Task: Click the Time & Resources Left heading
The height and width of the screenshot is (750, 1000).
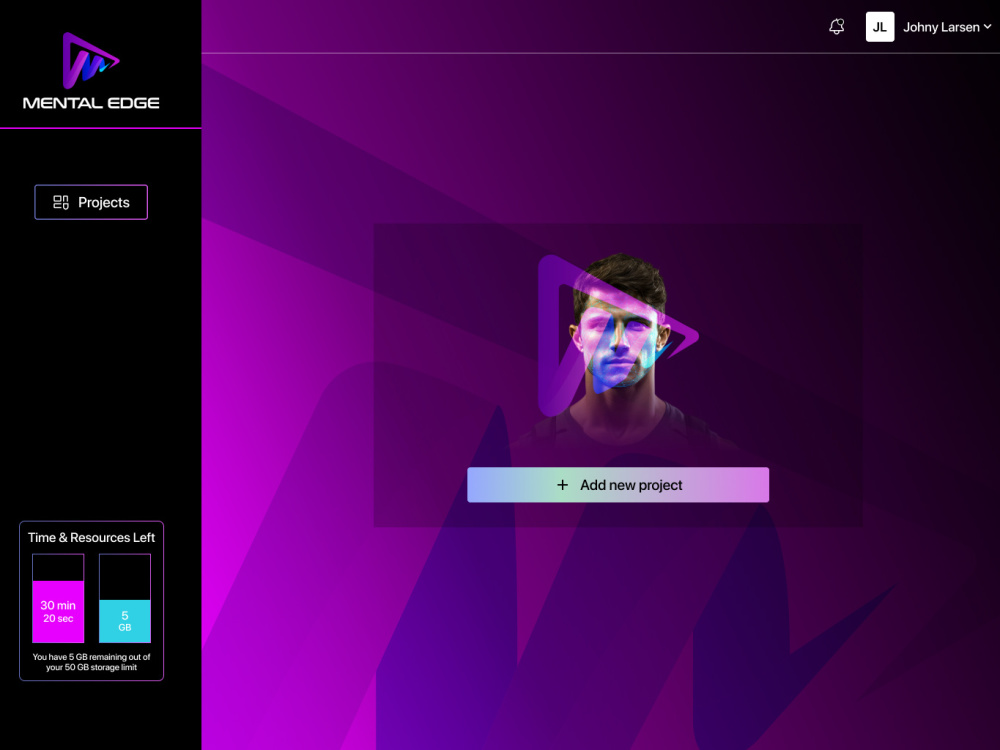Action: point(91,538)
